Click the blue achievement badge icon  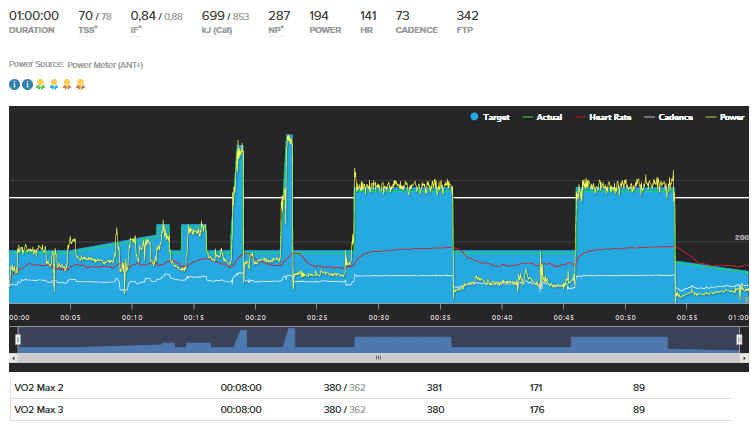[x=53, y=85]
